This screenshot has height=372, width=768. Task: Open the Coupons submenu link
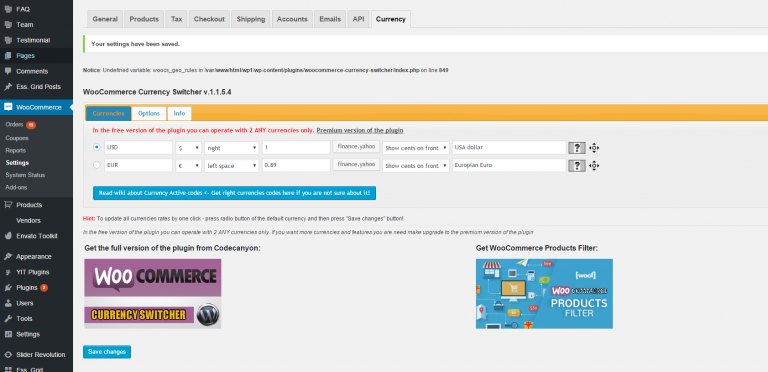click(x=17, y=138)
